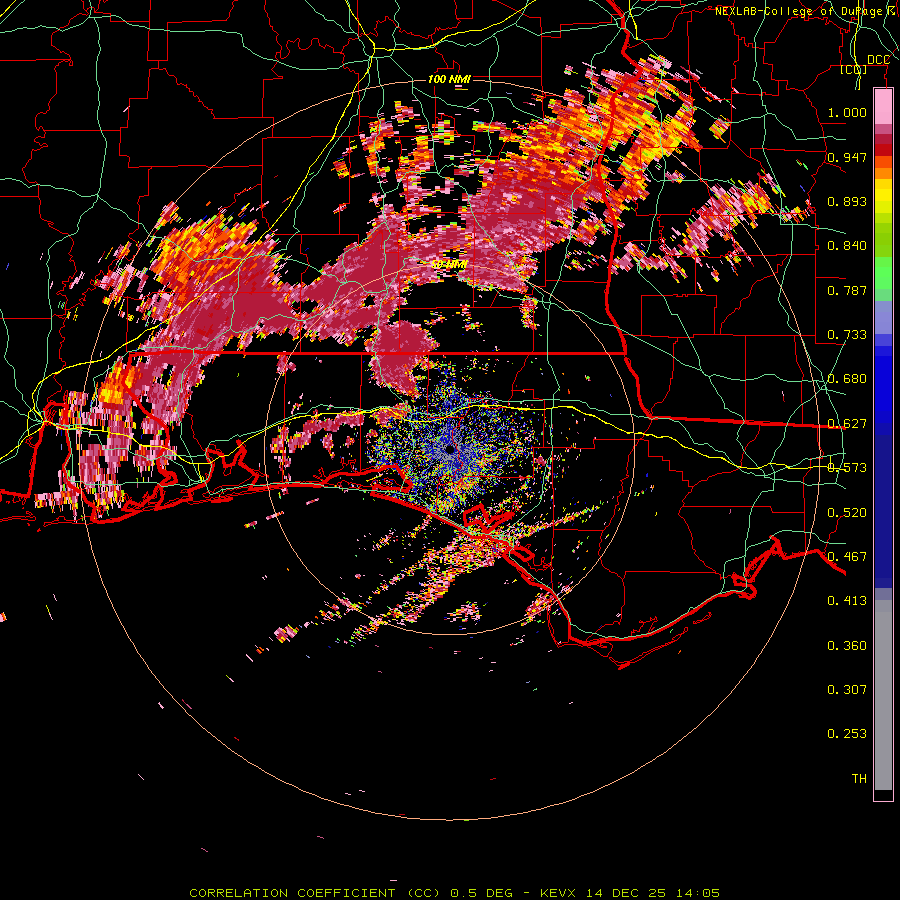The width and height of the screenshot is (900, 900).
Task: Click the KEVX radar site identifier
Action: coord(560,893)
